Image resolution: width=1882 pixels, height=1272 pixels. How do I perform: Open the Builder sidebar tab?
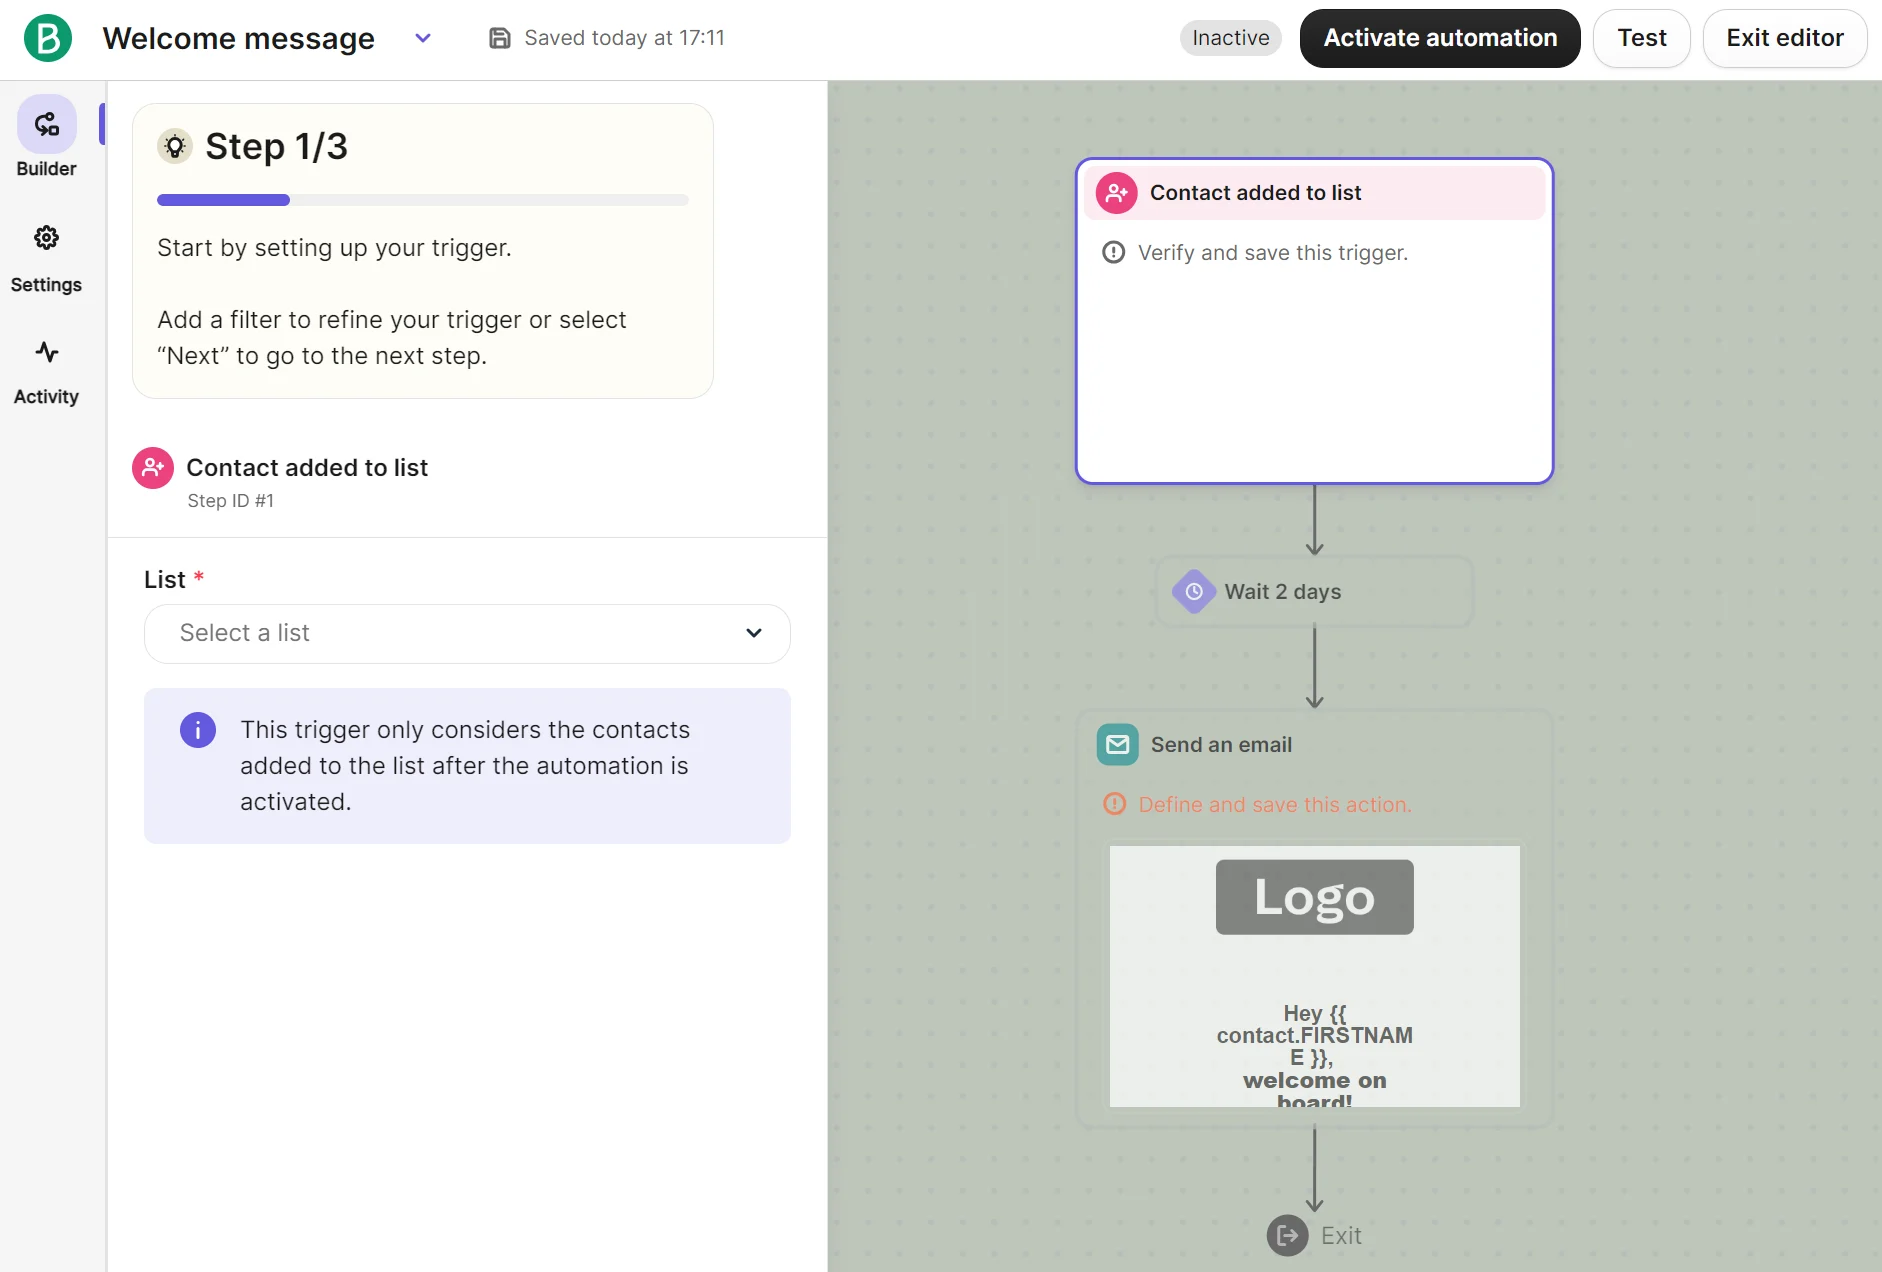click(x=46, y=138)
